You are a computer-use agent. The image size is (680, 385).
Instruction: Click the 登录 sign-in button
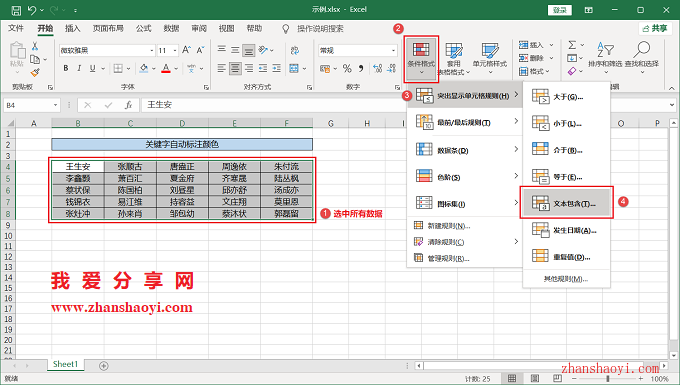[560, 10]
